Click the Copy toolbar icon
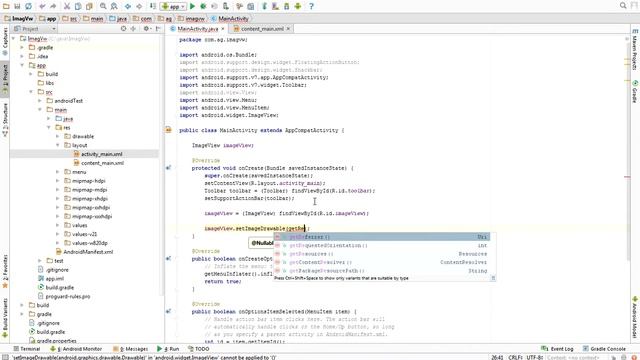This screenshot has height=360, width=640. (x=78, y=6)
